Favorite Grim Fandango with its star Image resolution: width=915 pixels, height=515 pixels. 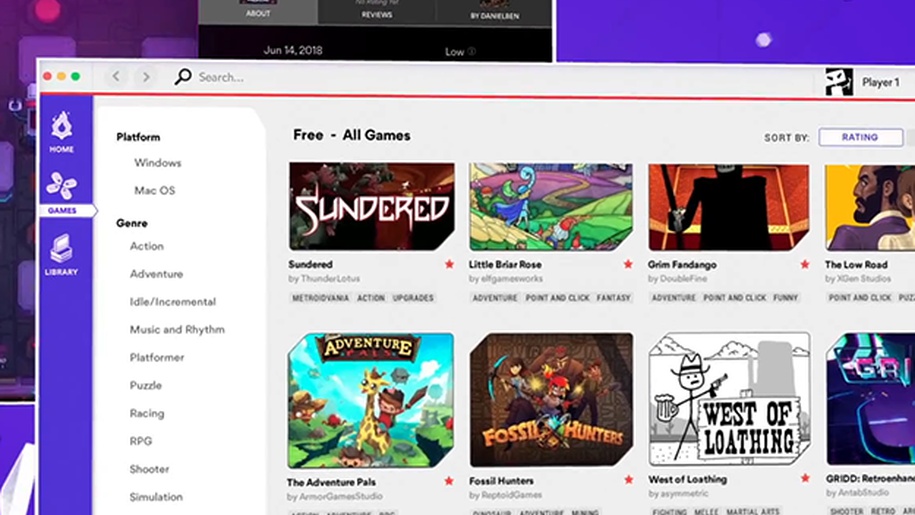click(x=805, y=264)
